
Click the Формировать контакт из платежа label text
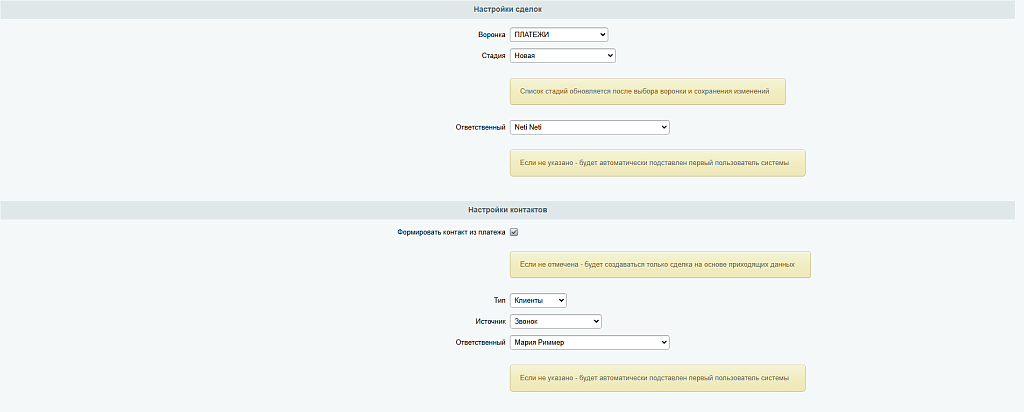tap(451, 232)
